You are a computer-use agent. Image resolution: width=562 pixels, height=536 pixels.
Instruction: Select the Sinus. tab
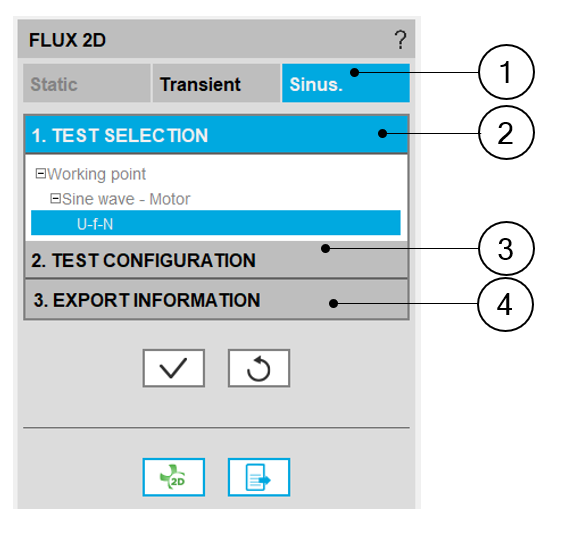point(346,84)
